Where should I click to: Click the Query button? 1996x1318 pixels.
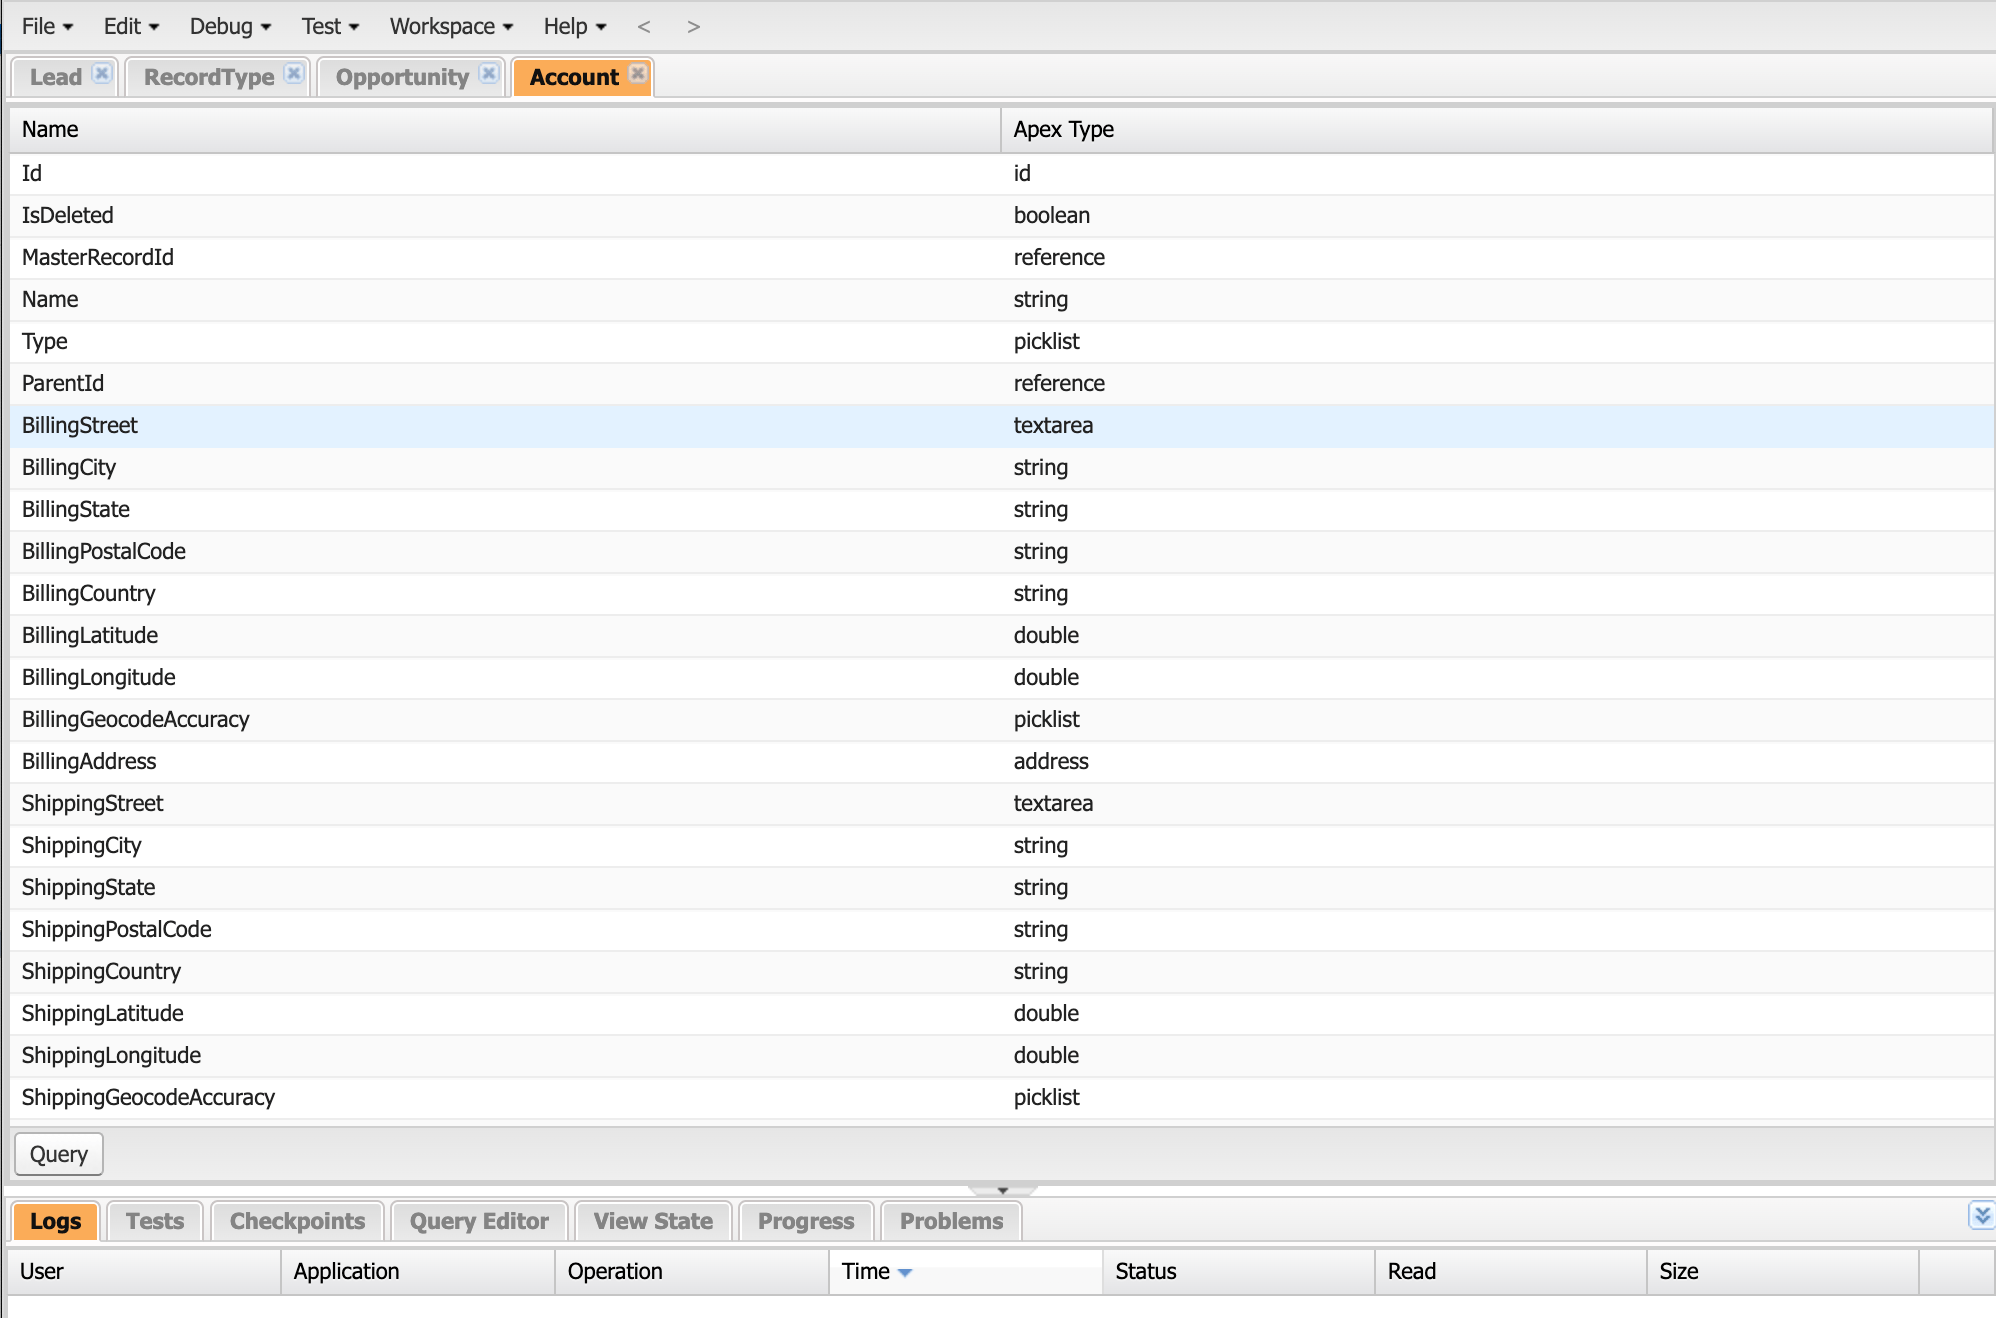pyautogui.click(x=58, y=1154)
